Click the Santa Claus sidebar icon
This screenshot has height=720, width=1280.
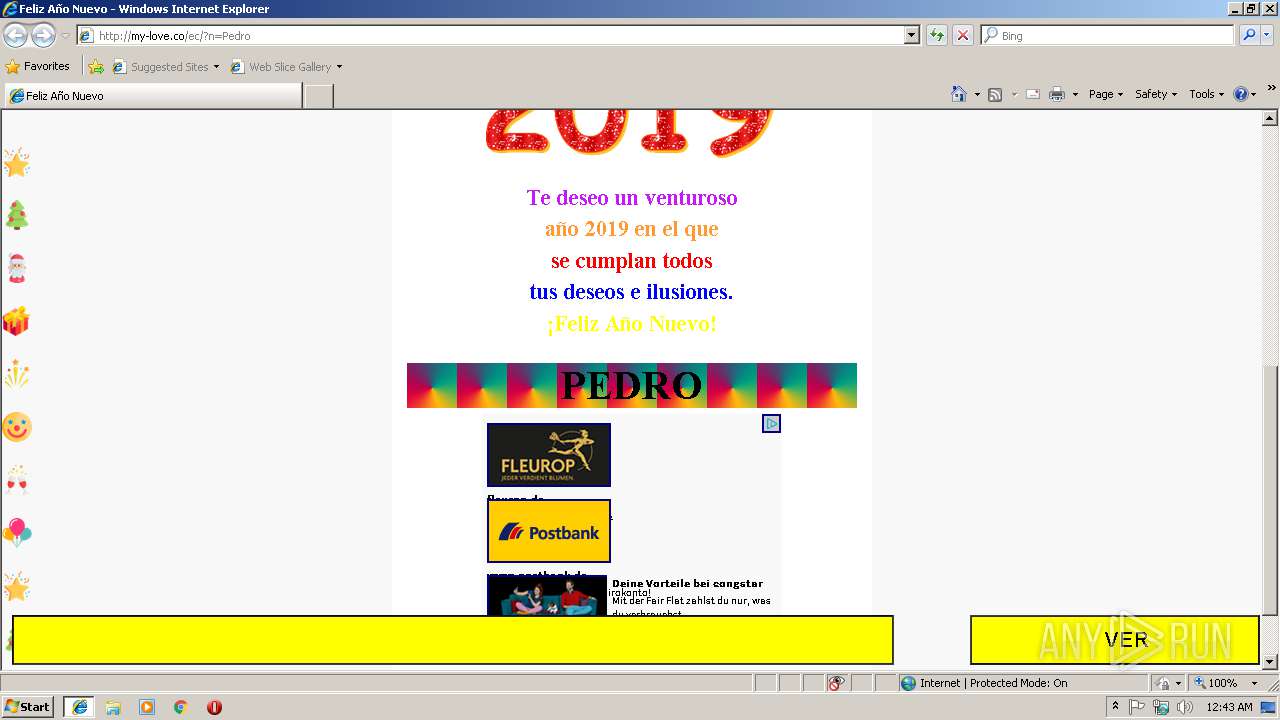(17, 268)
